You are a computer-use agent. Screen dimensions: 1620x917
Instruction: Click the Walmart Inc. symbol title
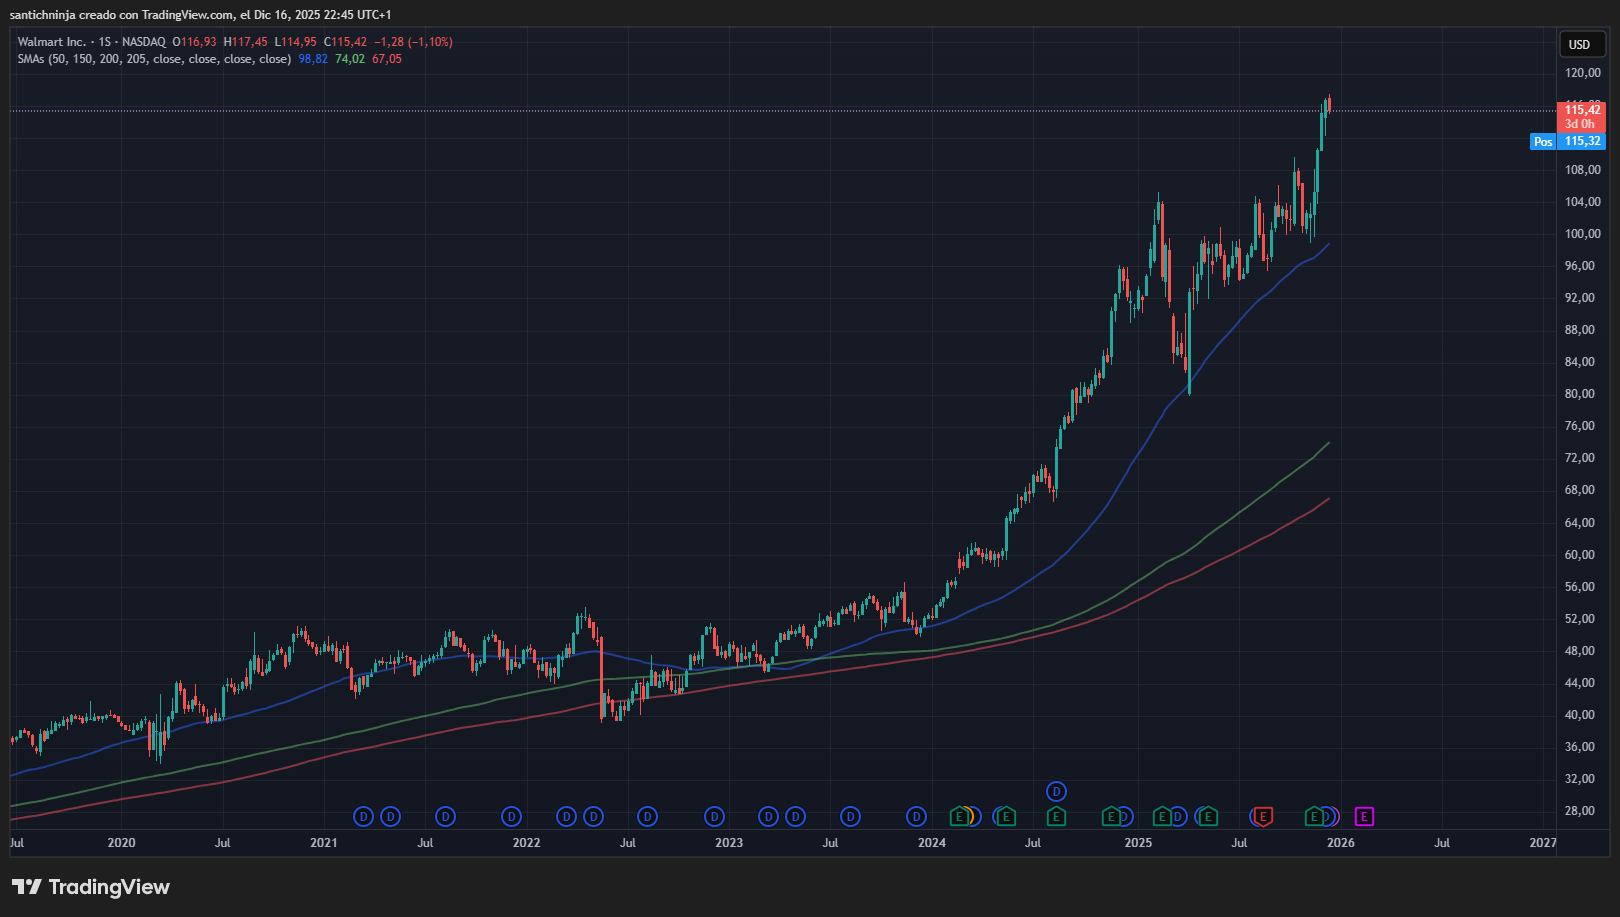point(52,42)
